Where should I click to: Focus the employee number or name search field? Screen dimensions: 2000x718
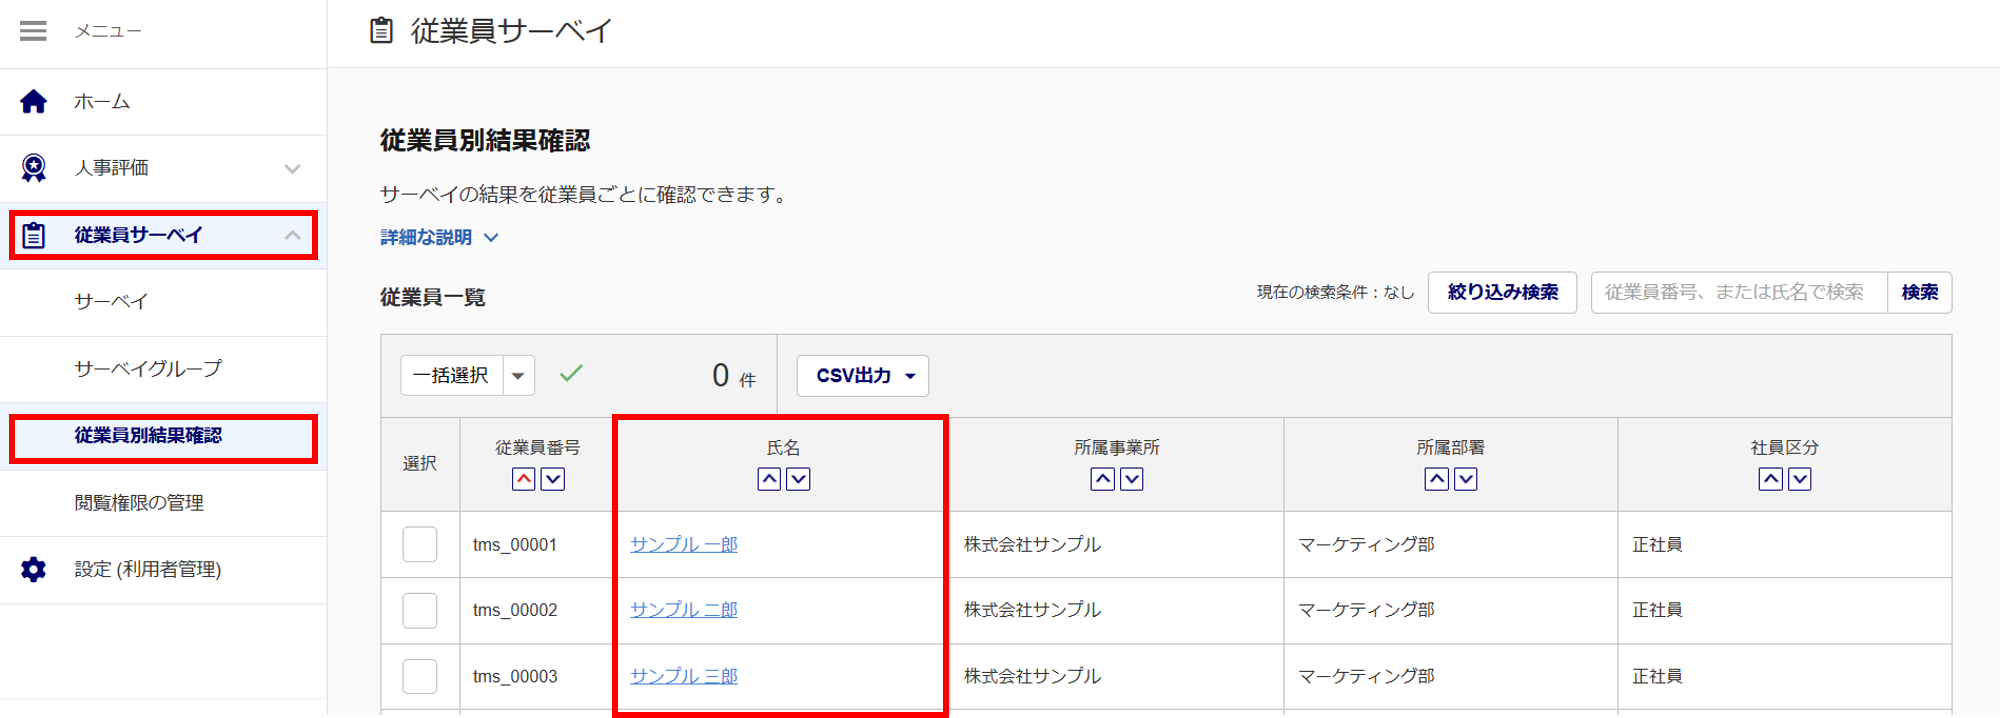[1739, 292]
